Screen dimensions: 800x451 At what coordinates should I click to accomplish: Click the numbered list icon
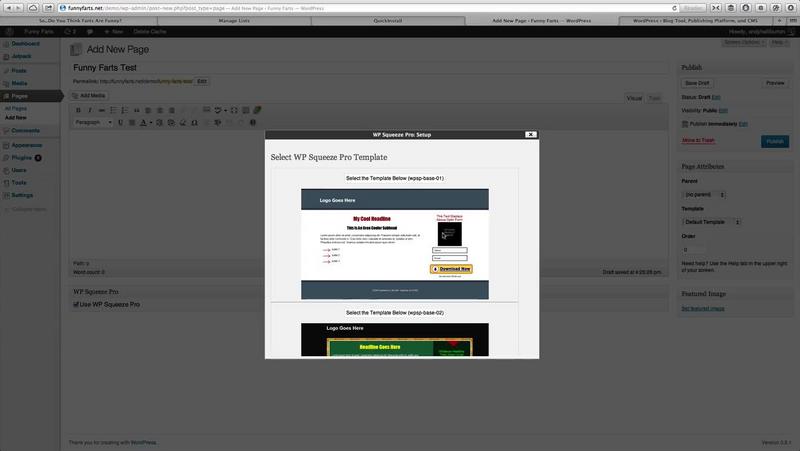(124, 110)
